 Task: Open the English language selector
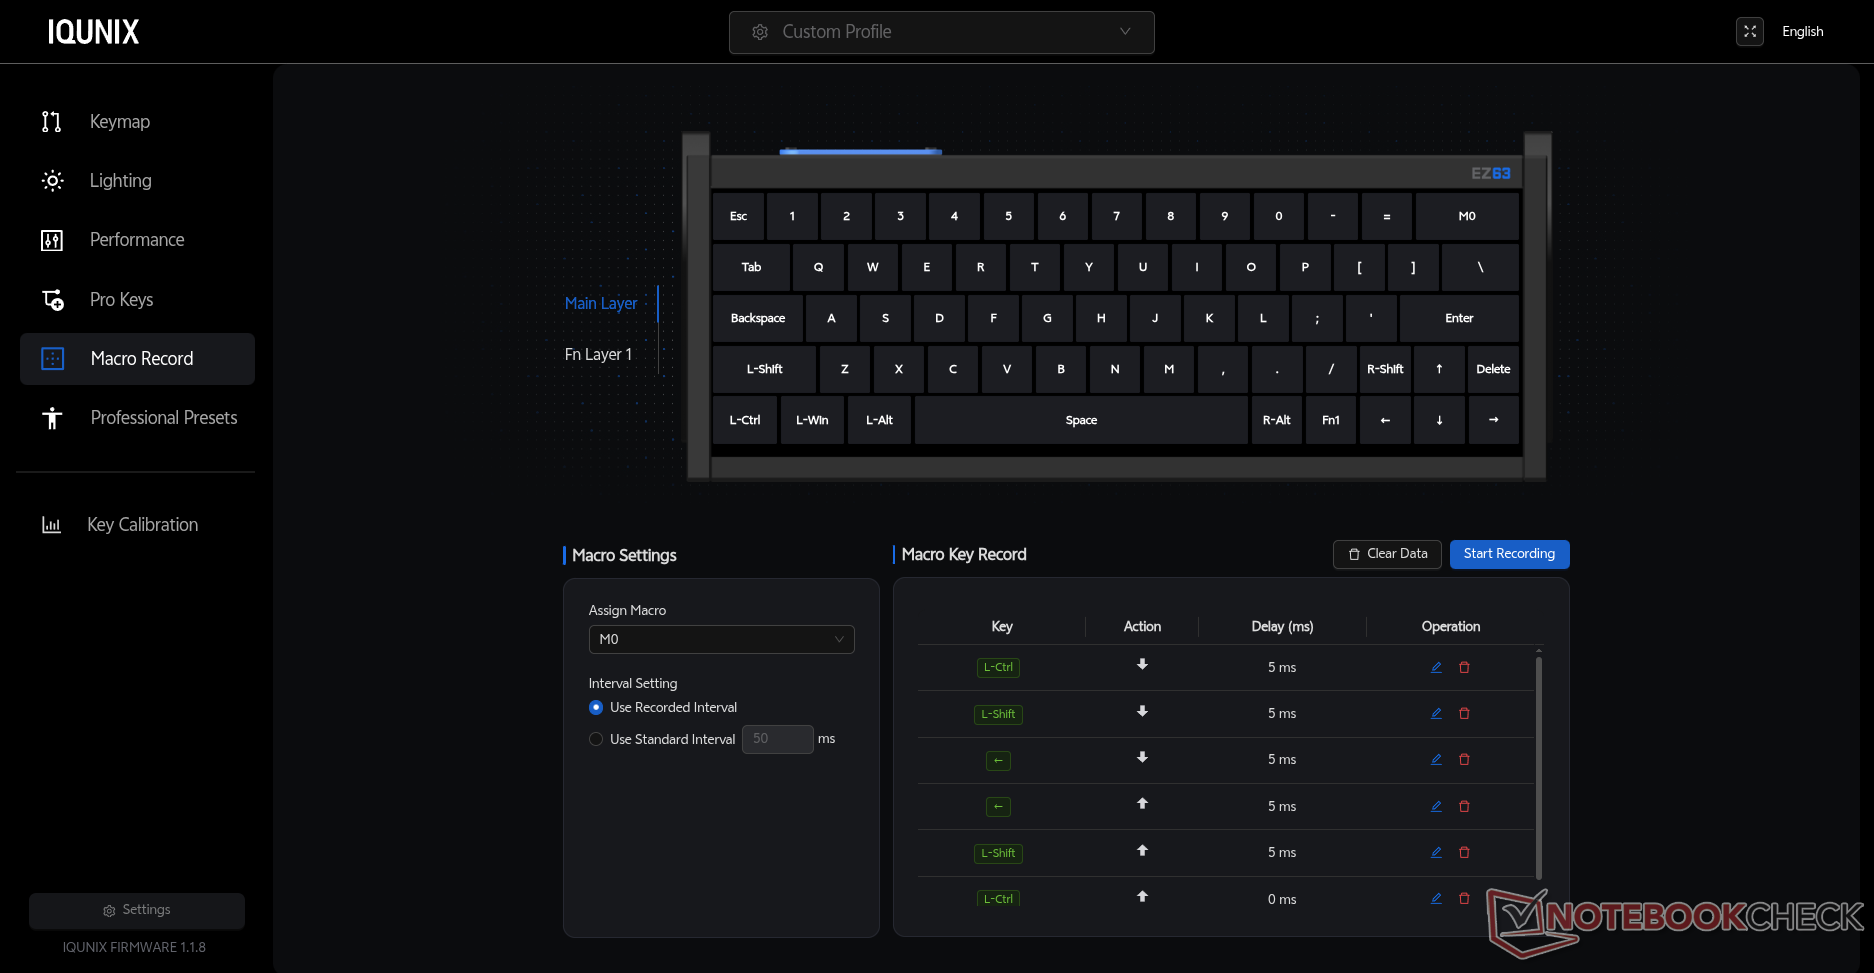(1802, 32)
